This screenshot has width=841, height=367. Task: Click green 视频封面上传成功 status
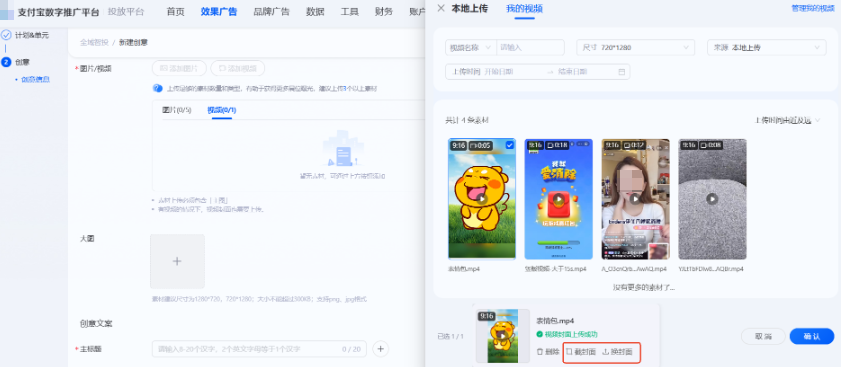(567, 334)
